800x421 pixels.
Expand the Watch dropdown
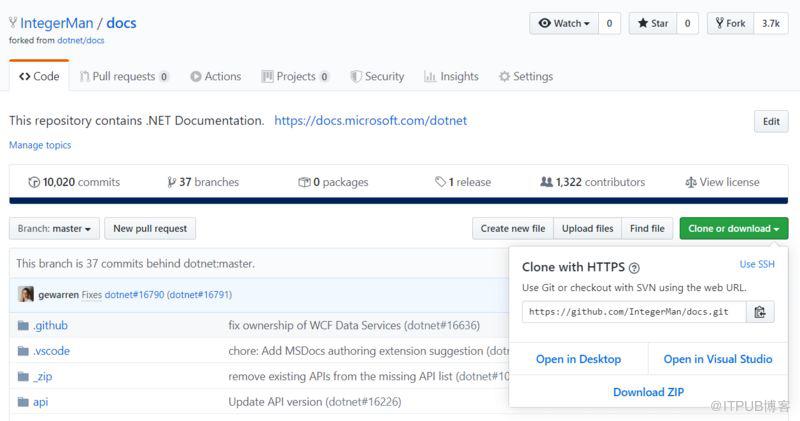564,23
